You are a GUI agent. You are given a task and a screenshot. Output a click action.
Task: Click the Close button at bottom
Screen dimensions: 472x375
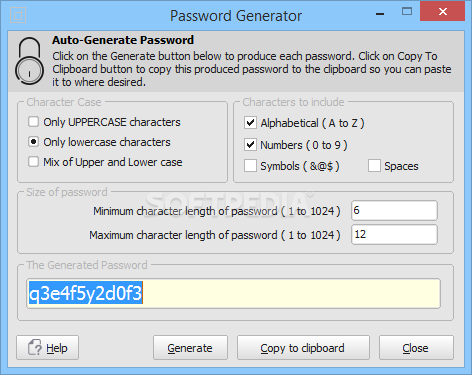[416, 348]
